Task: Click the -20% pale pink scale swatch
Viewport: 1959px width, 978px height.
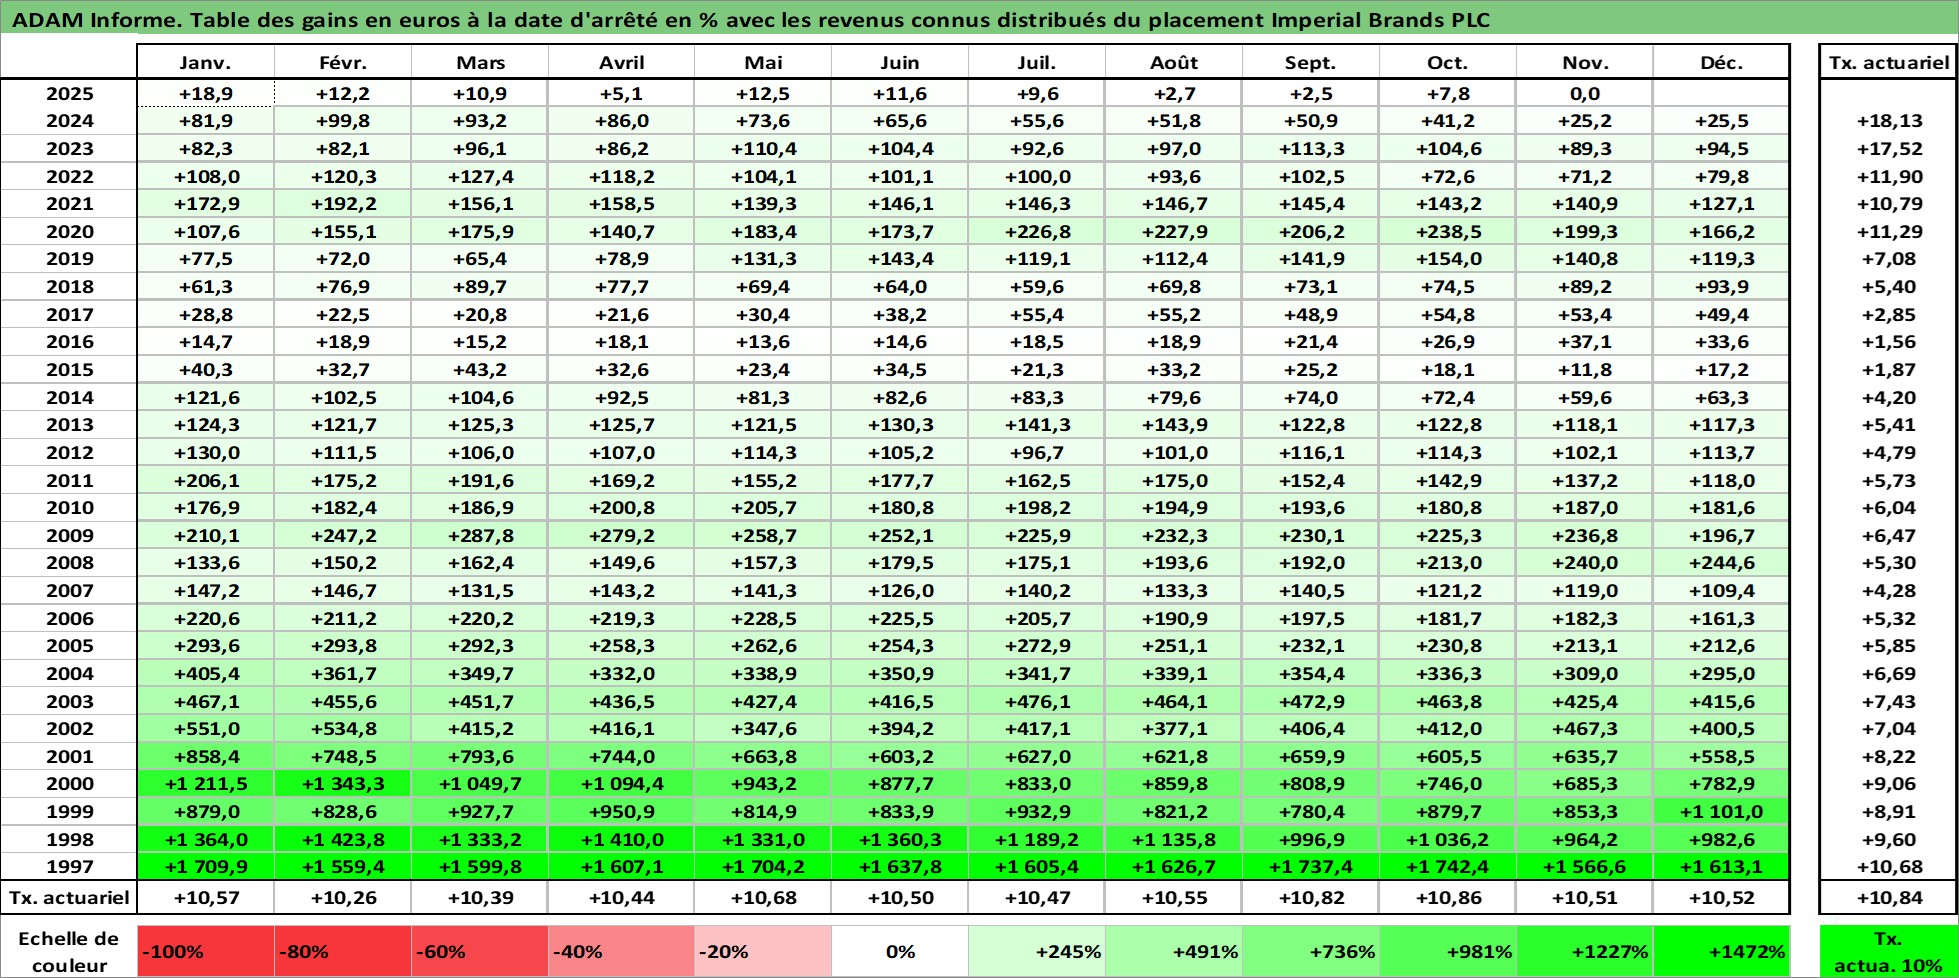Action: (x=762, y=951)
